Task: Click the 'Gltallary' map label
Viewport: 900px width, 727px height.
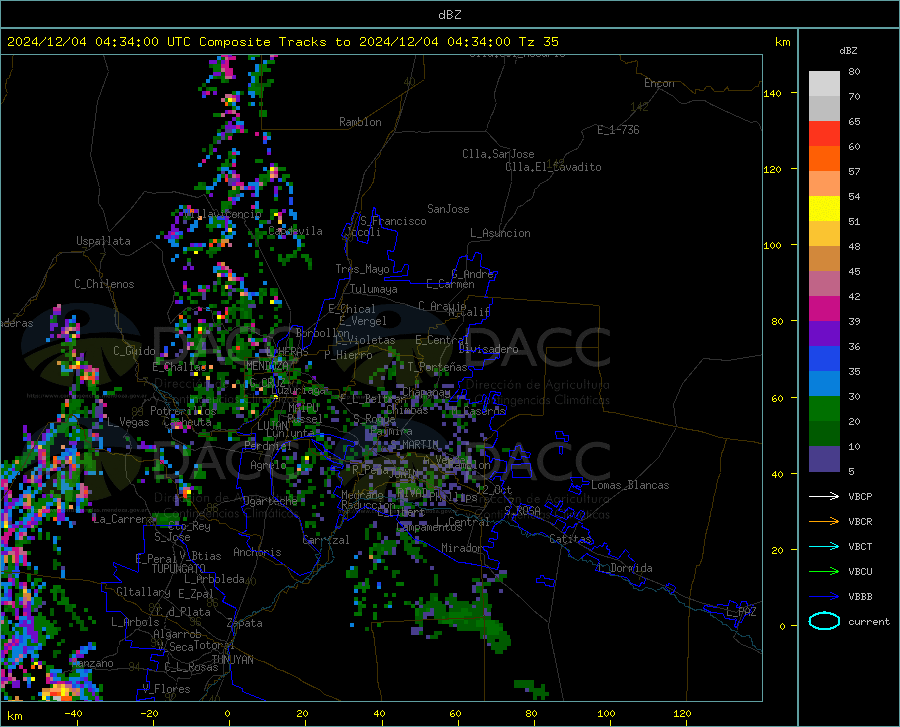Action: tap(143, 592)
